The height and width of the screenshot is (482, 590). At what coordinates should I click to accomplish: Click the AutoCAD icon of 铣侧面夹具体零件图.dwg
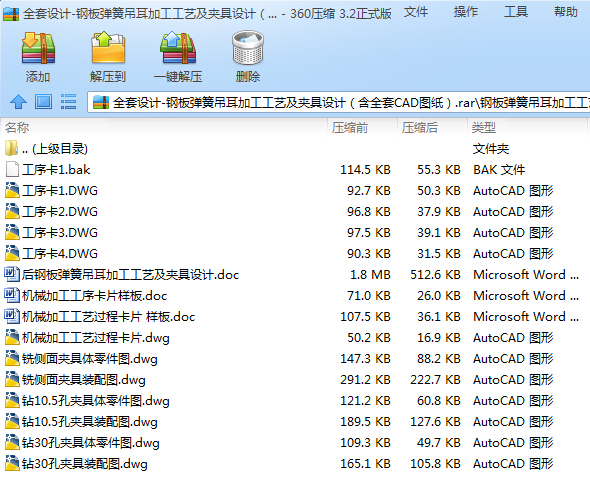(12, 358)
